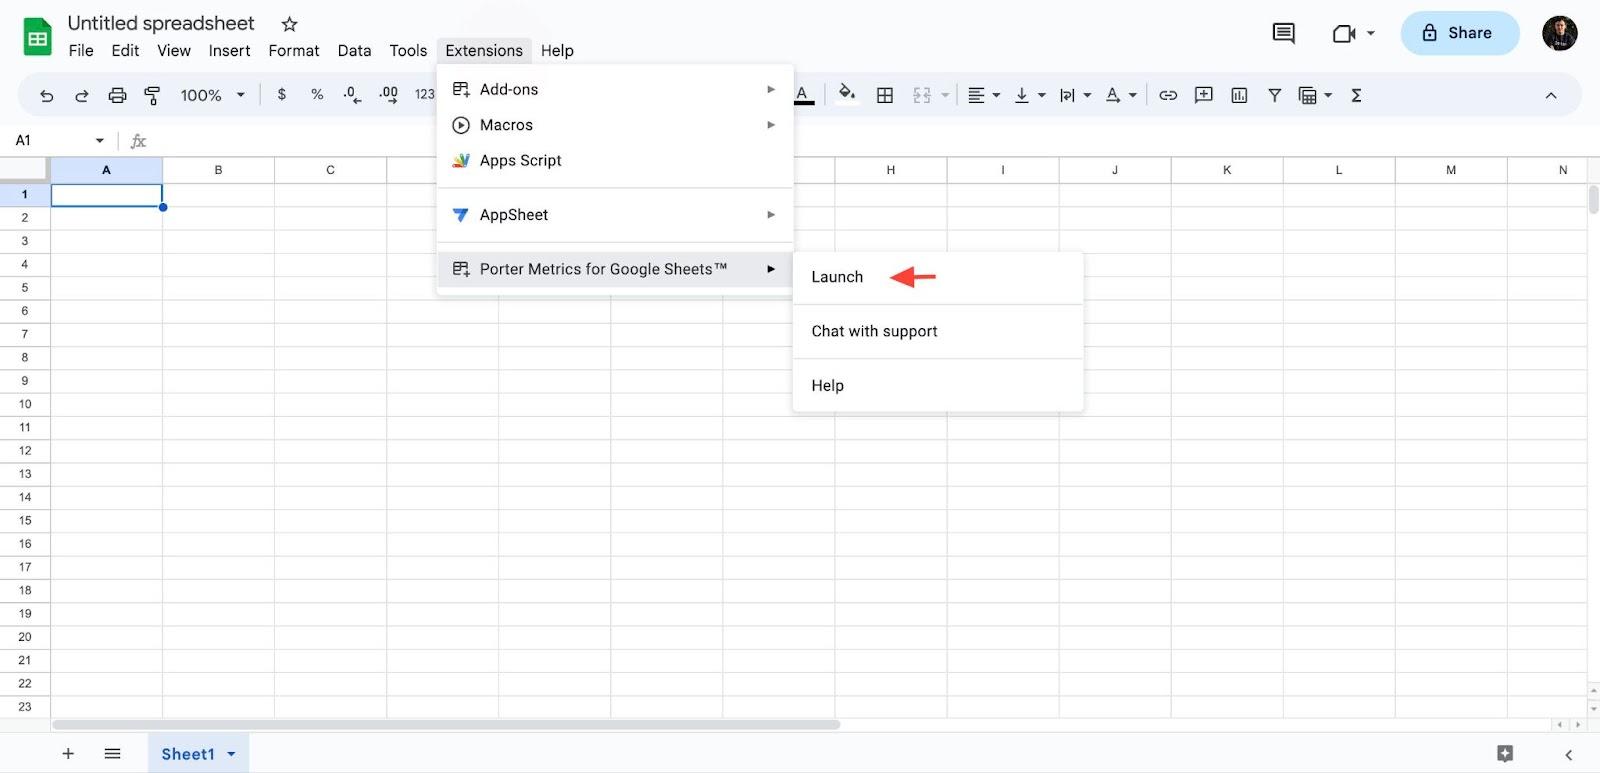
Task: Select column B header
Action: tap(218, 170)
